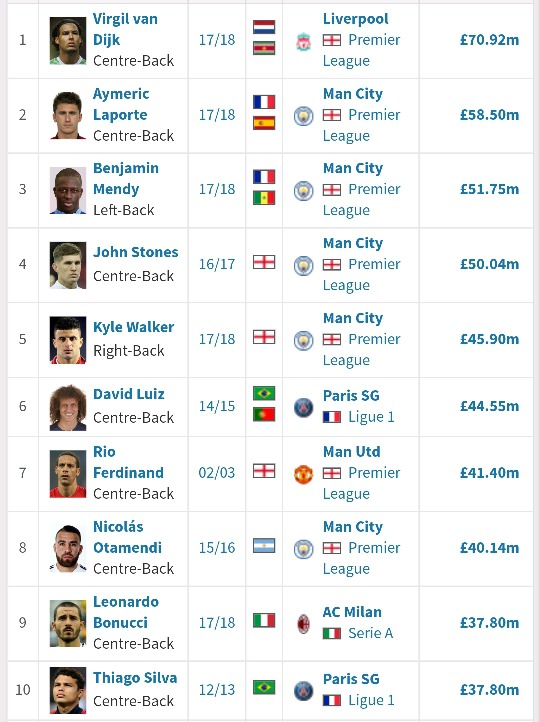
Task: Click the £41.40m Rio Ferdinand fee
Action: (x=489, y=473)
